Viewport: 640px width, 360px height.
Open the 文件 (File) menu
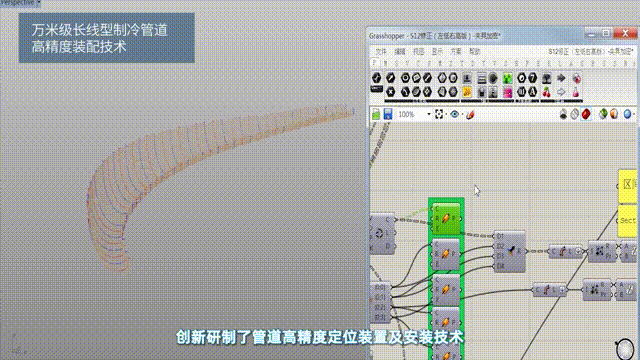[x=380, y=52]
